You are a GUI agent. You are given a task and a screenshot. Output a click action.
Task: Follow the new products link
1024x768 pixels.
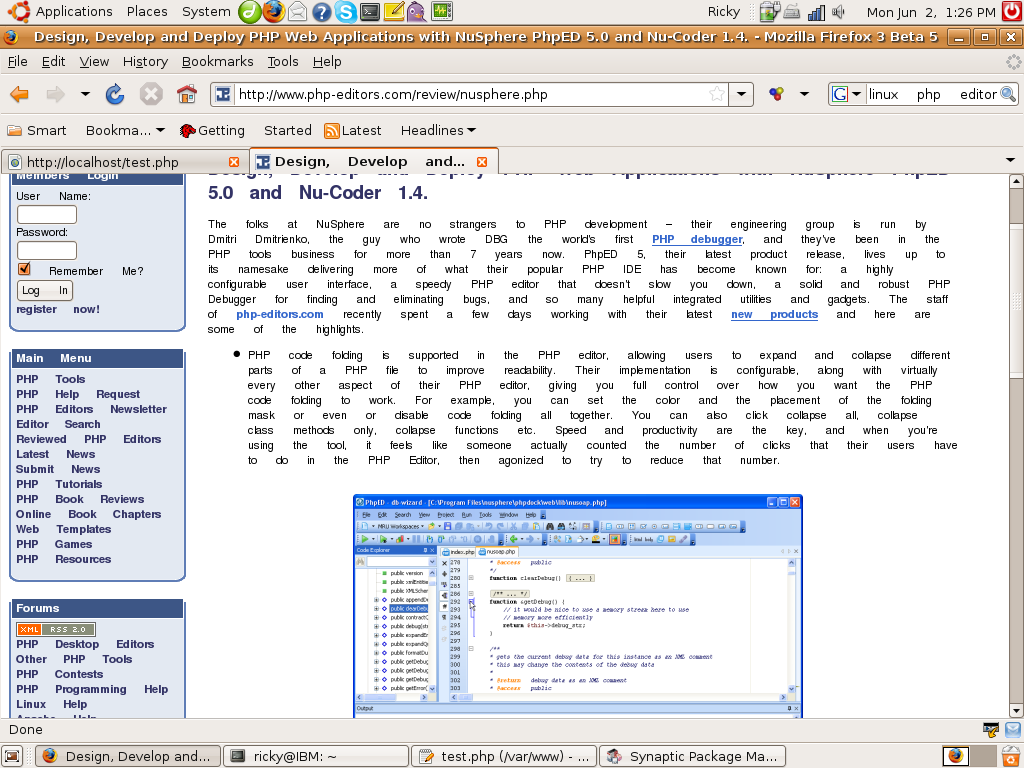pyautogui.click(x=775, y=315)
